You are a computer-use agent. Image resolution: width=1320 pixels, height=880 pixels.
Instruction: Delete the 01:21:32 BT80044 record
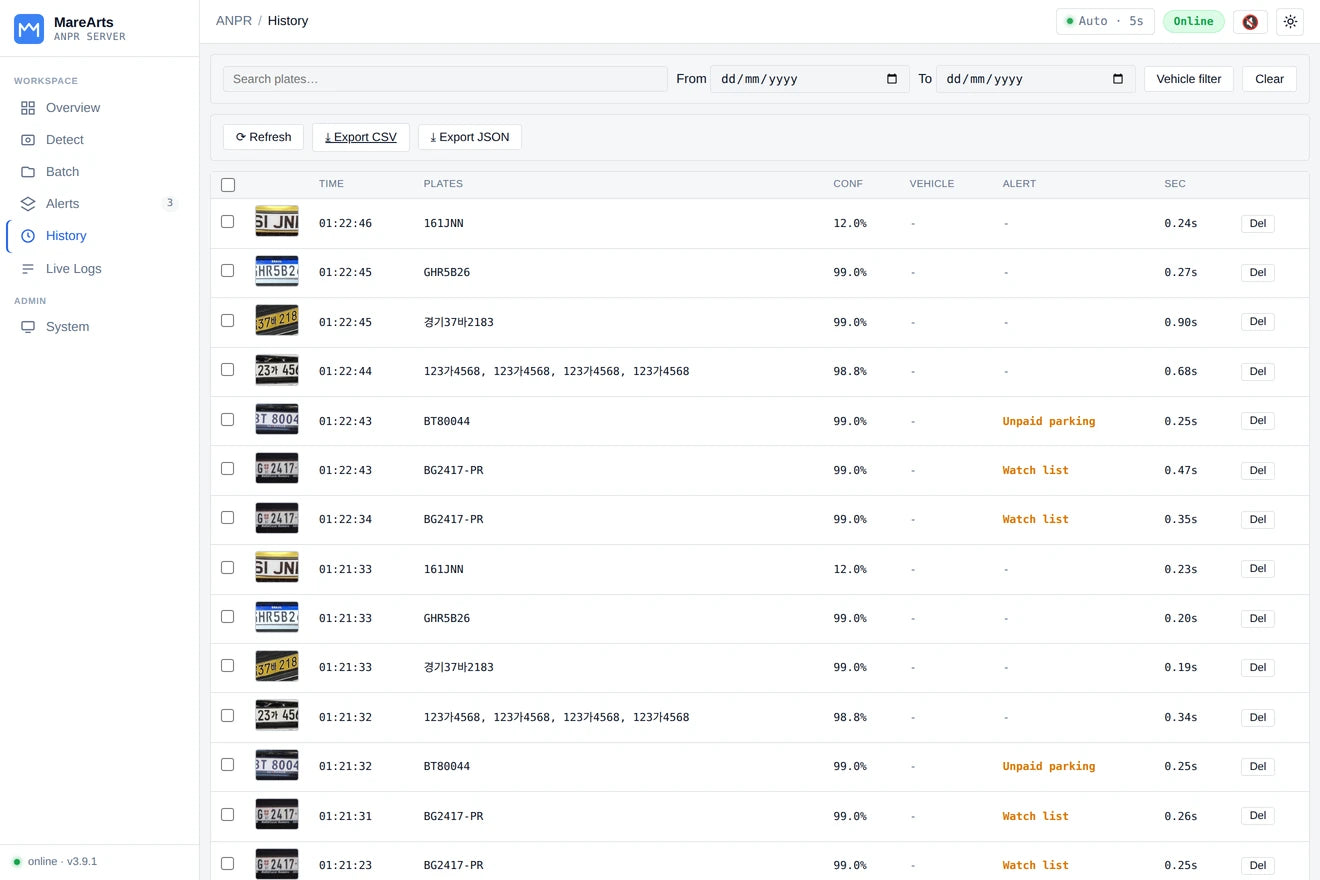point(1258,766)
